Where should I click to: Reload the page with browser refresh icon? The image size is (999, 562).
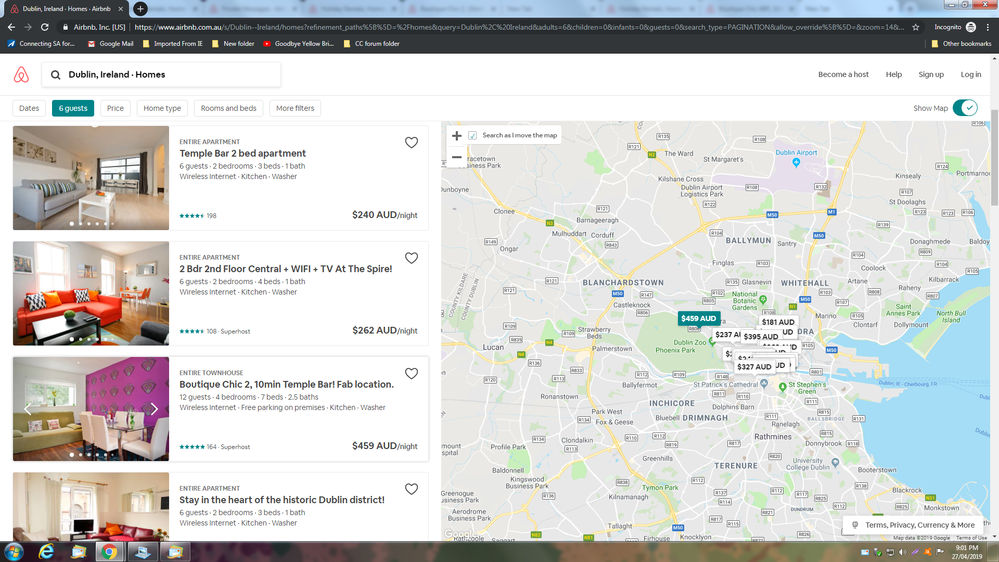tap(45, 27)
